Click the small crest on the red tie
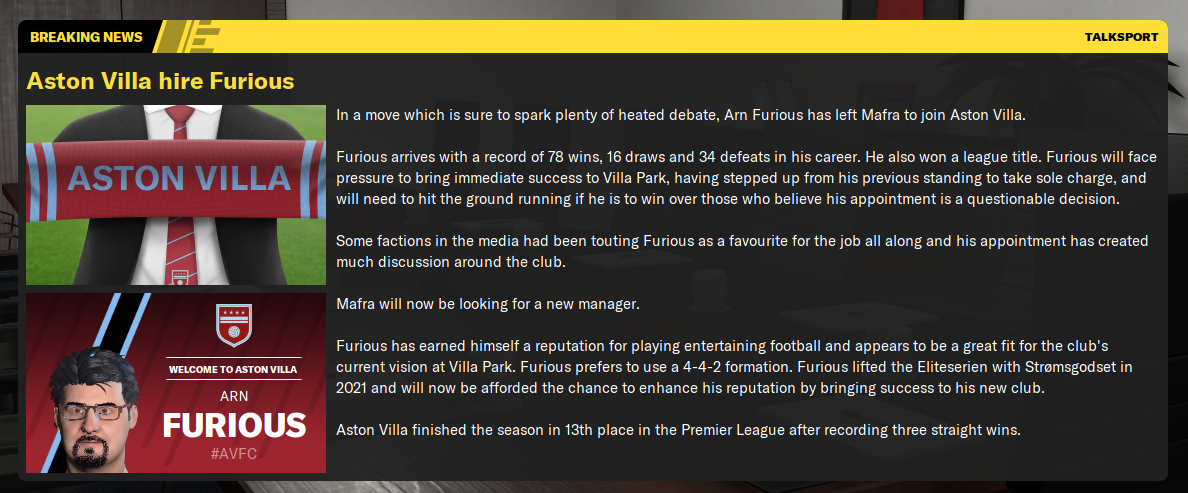The width and height of the screenshot is (1188, 493). 180,275
